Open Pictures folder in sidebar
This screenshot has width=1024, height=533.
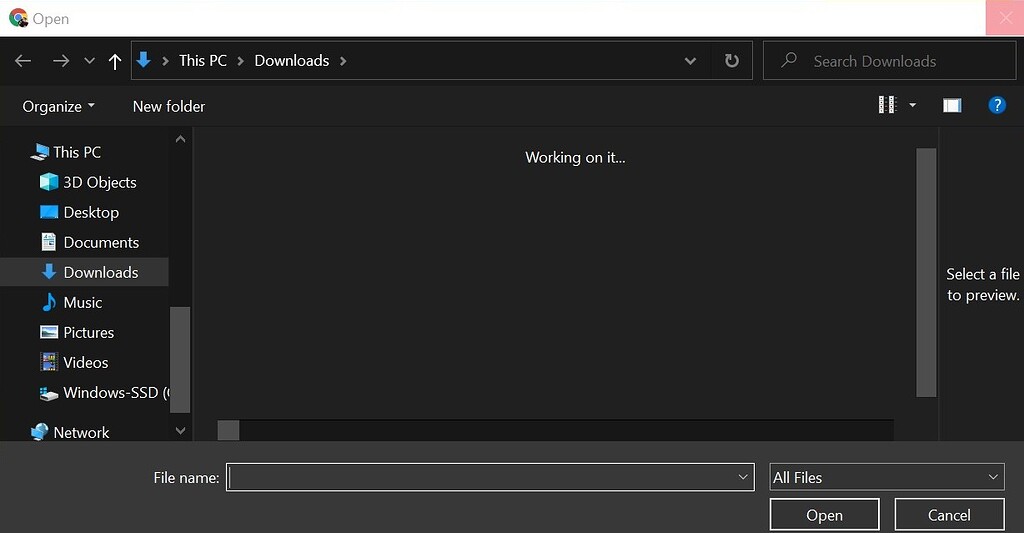(x=89, y=332)
